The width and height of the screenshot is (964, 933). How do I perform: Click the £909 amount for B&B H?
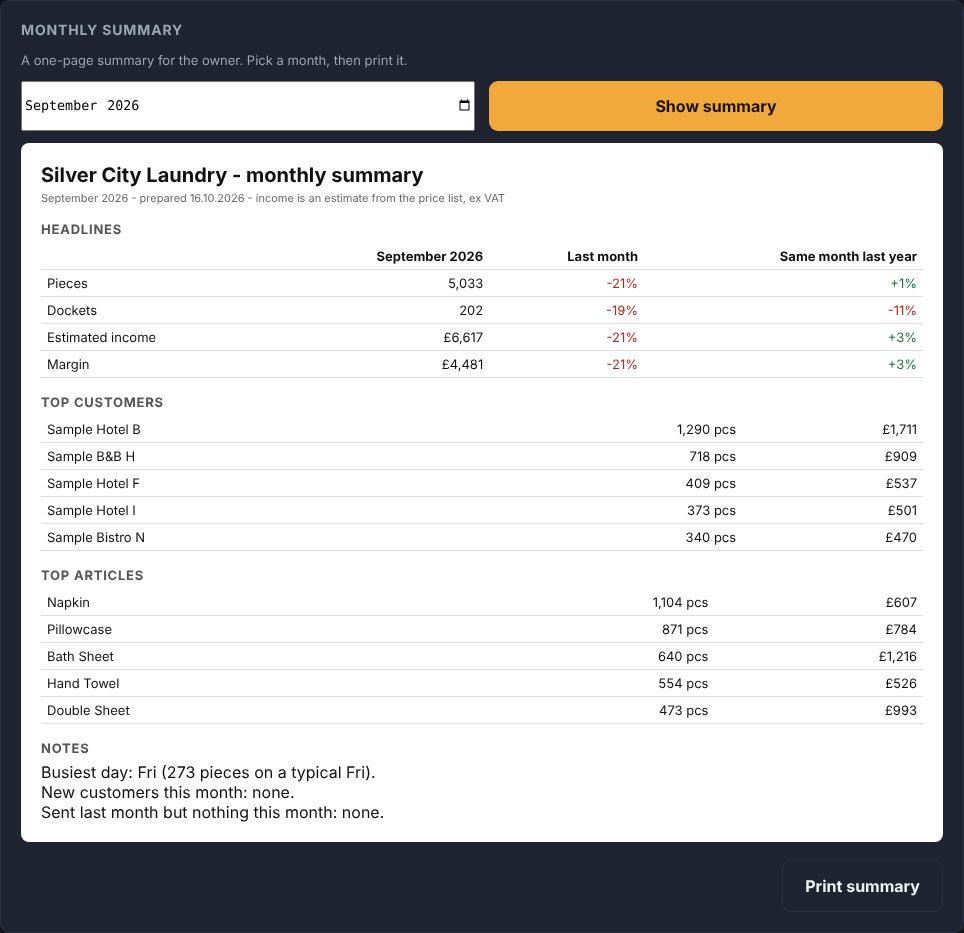900,457
